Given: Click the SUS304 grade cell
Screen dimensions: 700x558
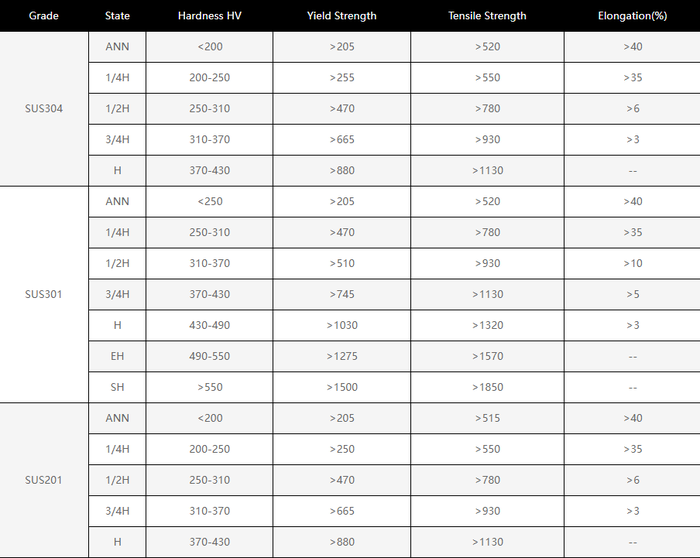Looking at the screenshot, I should [44, 108].
